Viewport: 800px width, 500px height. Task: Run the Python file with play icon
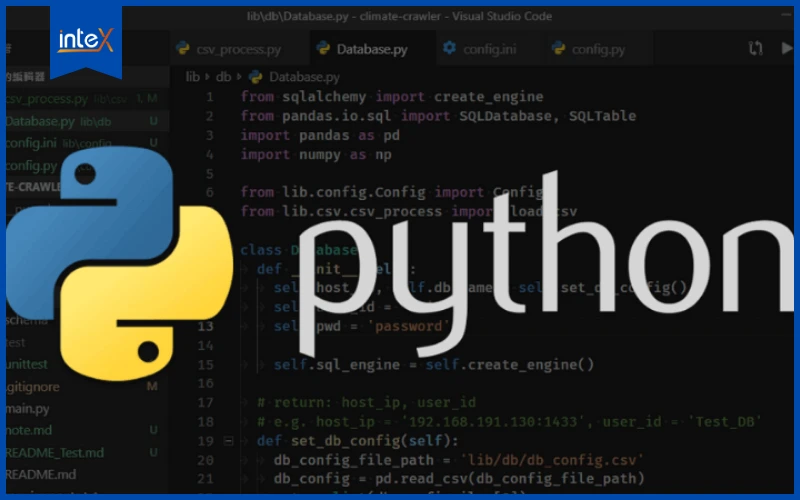click(x=786, y=48)
